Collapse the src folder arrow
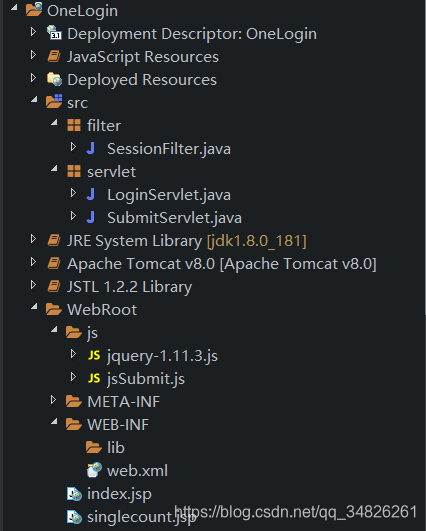The height and width of the screenshot is (531, 426). coord(34,100)
